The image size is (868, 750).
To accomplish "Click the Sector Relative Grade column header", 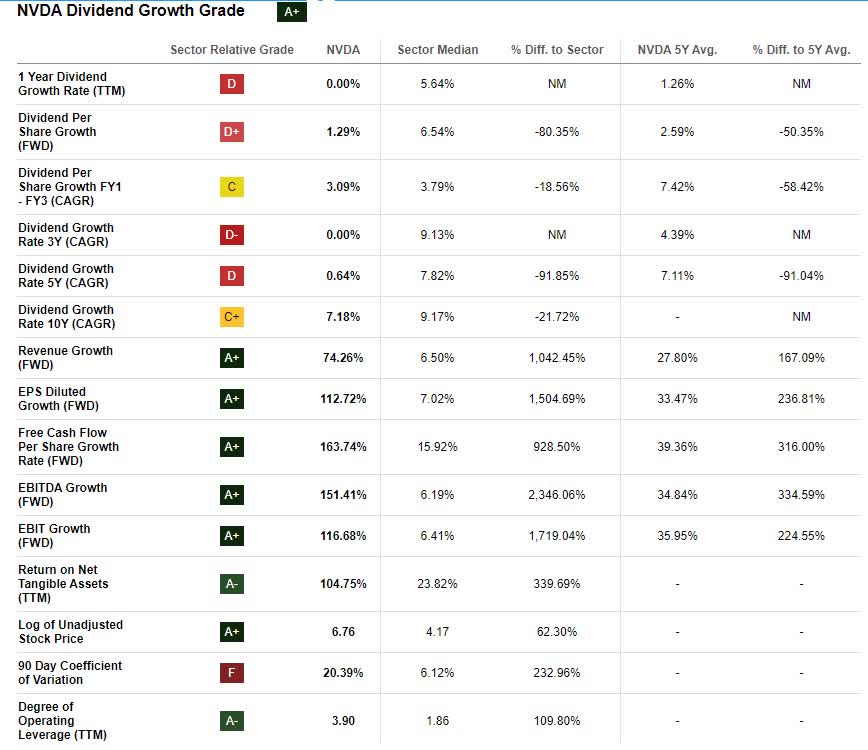I will pos(232,50).
